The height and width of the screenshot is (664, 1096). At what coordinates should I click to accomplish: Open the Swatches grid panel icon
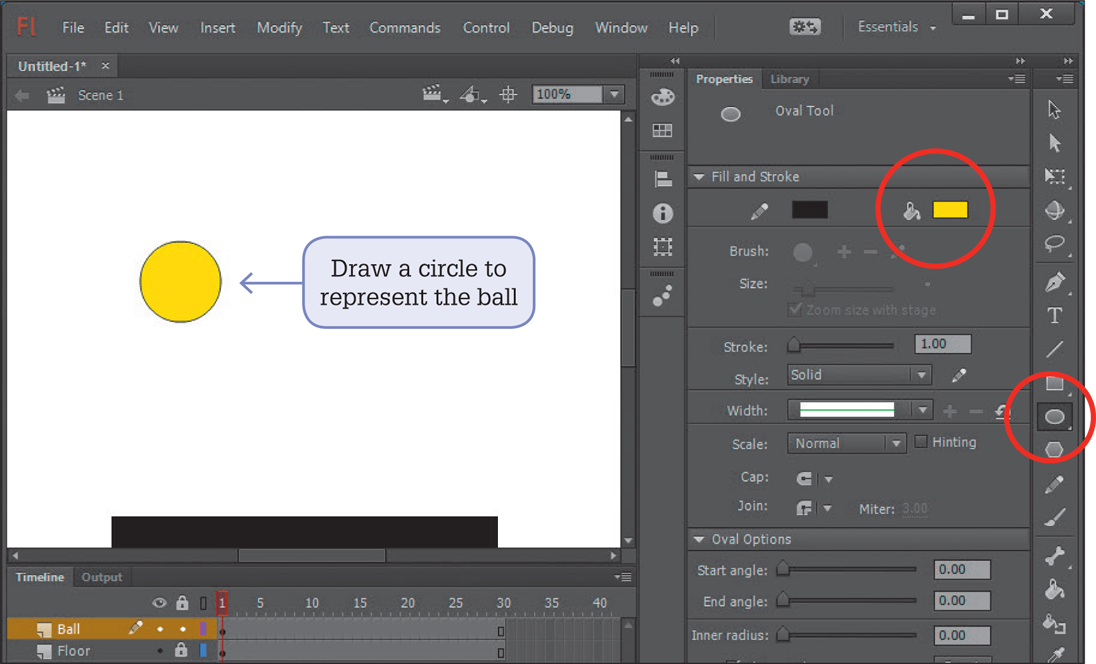pos(662,130)
